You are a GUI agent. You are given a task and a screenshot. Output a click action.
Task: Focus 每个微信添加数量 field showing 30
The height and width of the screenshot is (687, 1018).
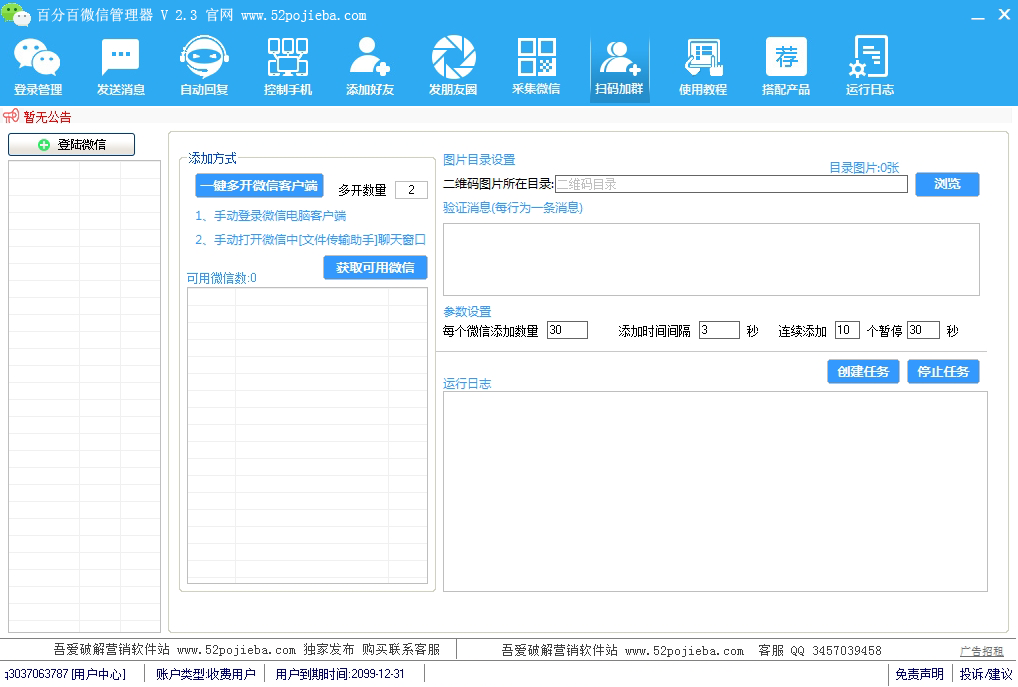click(567, 330)
